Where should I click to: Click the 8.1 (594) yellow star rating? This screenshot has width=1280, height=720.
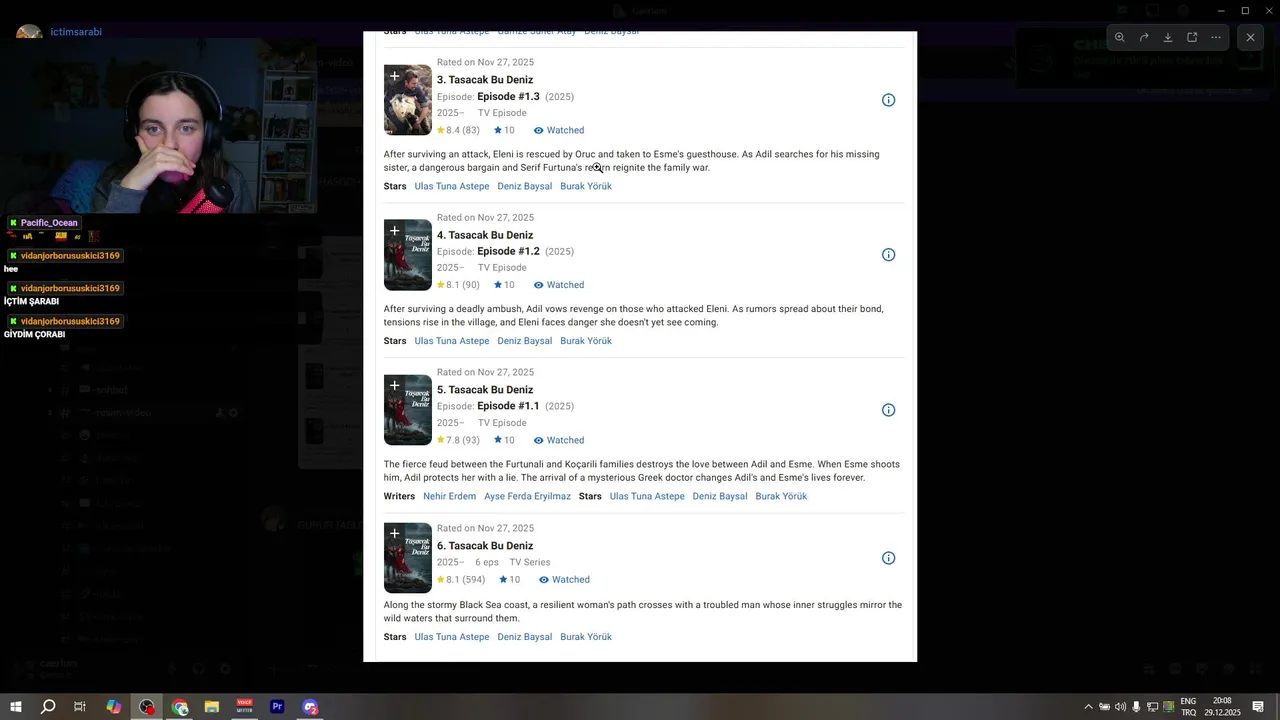(x=461, y=580)
